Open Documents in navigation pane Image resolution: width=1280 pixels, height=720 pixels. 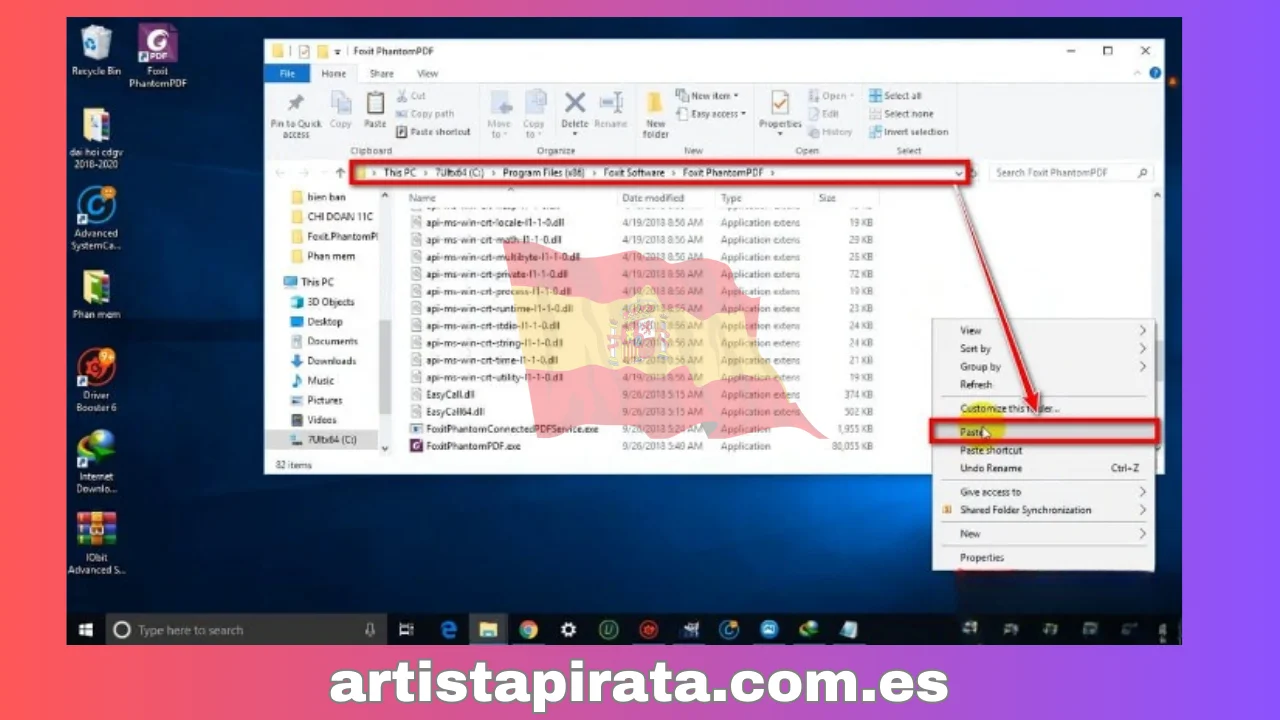point(323,341)
